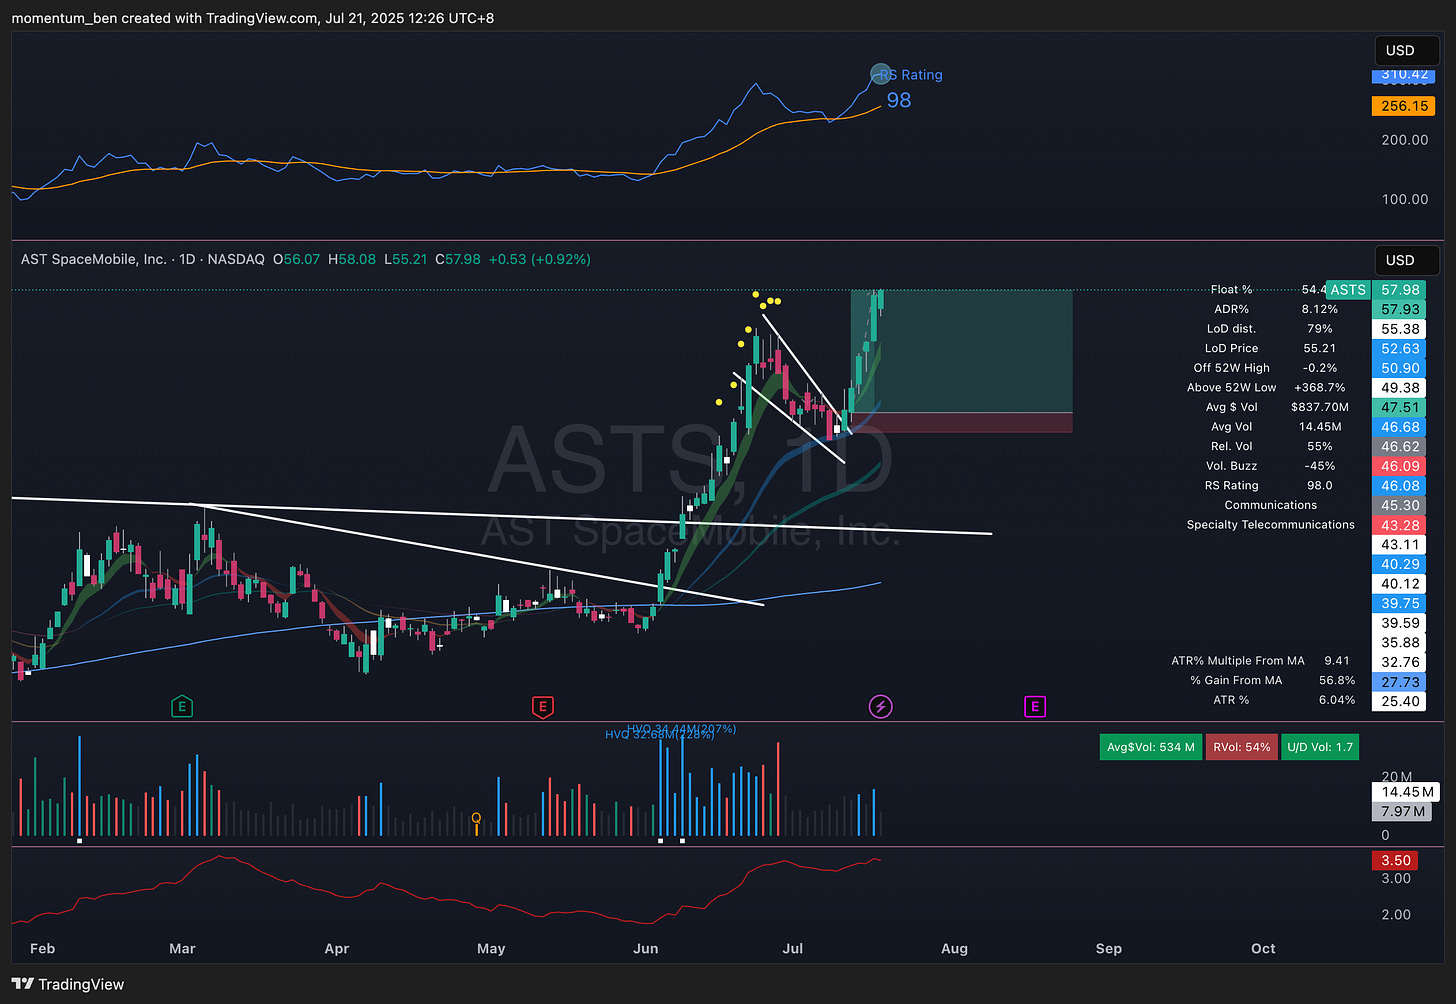Click the % Gain From MA value 56.8%
This screenshot has height=1004, width=1456.
pyautogui.click(x=1337, y=680)
